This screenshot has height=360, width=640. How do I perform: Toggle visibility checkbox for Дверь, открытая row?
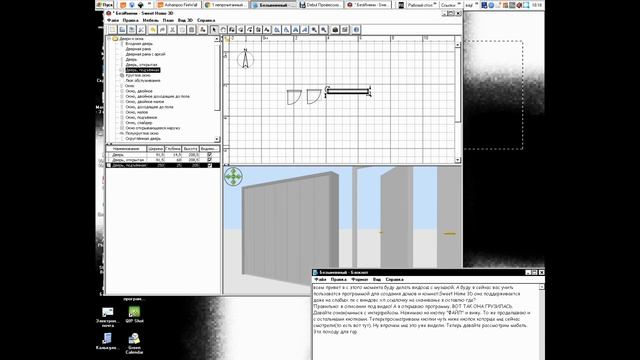[x=210, y=160]
